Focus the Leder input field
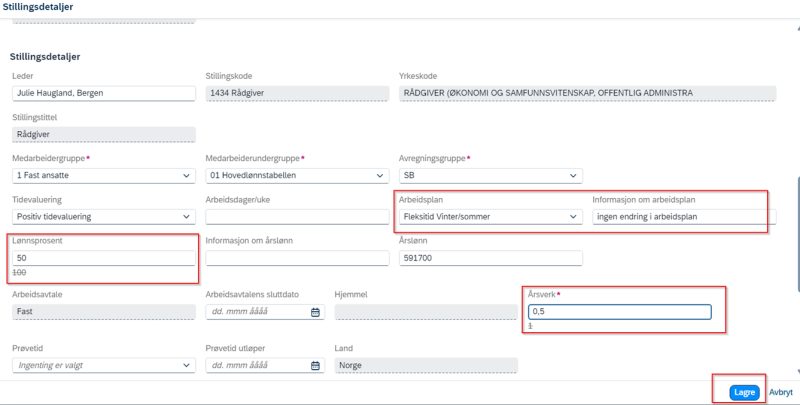Screen dimensions: 800x405 (x=104, y=93)
